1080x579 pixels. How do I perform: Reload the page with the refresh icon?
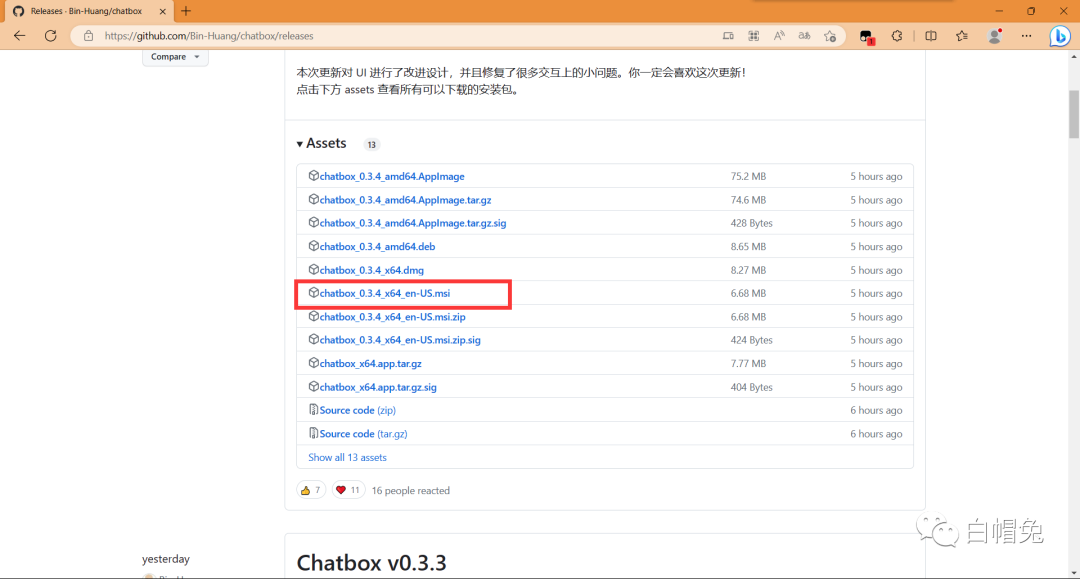pos(51,36)
